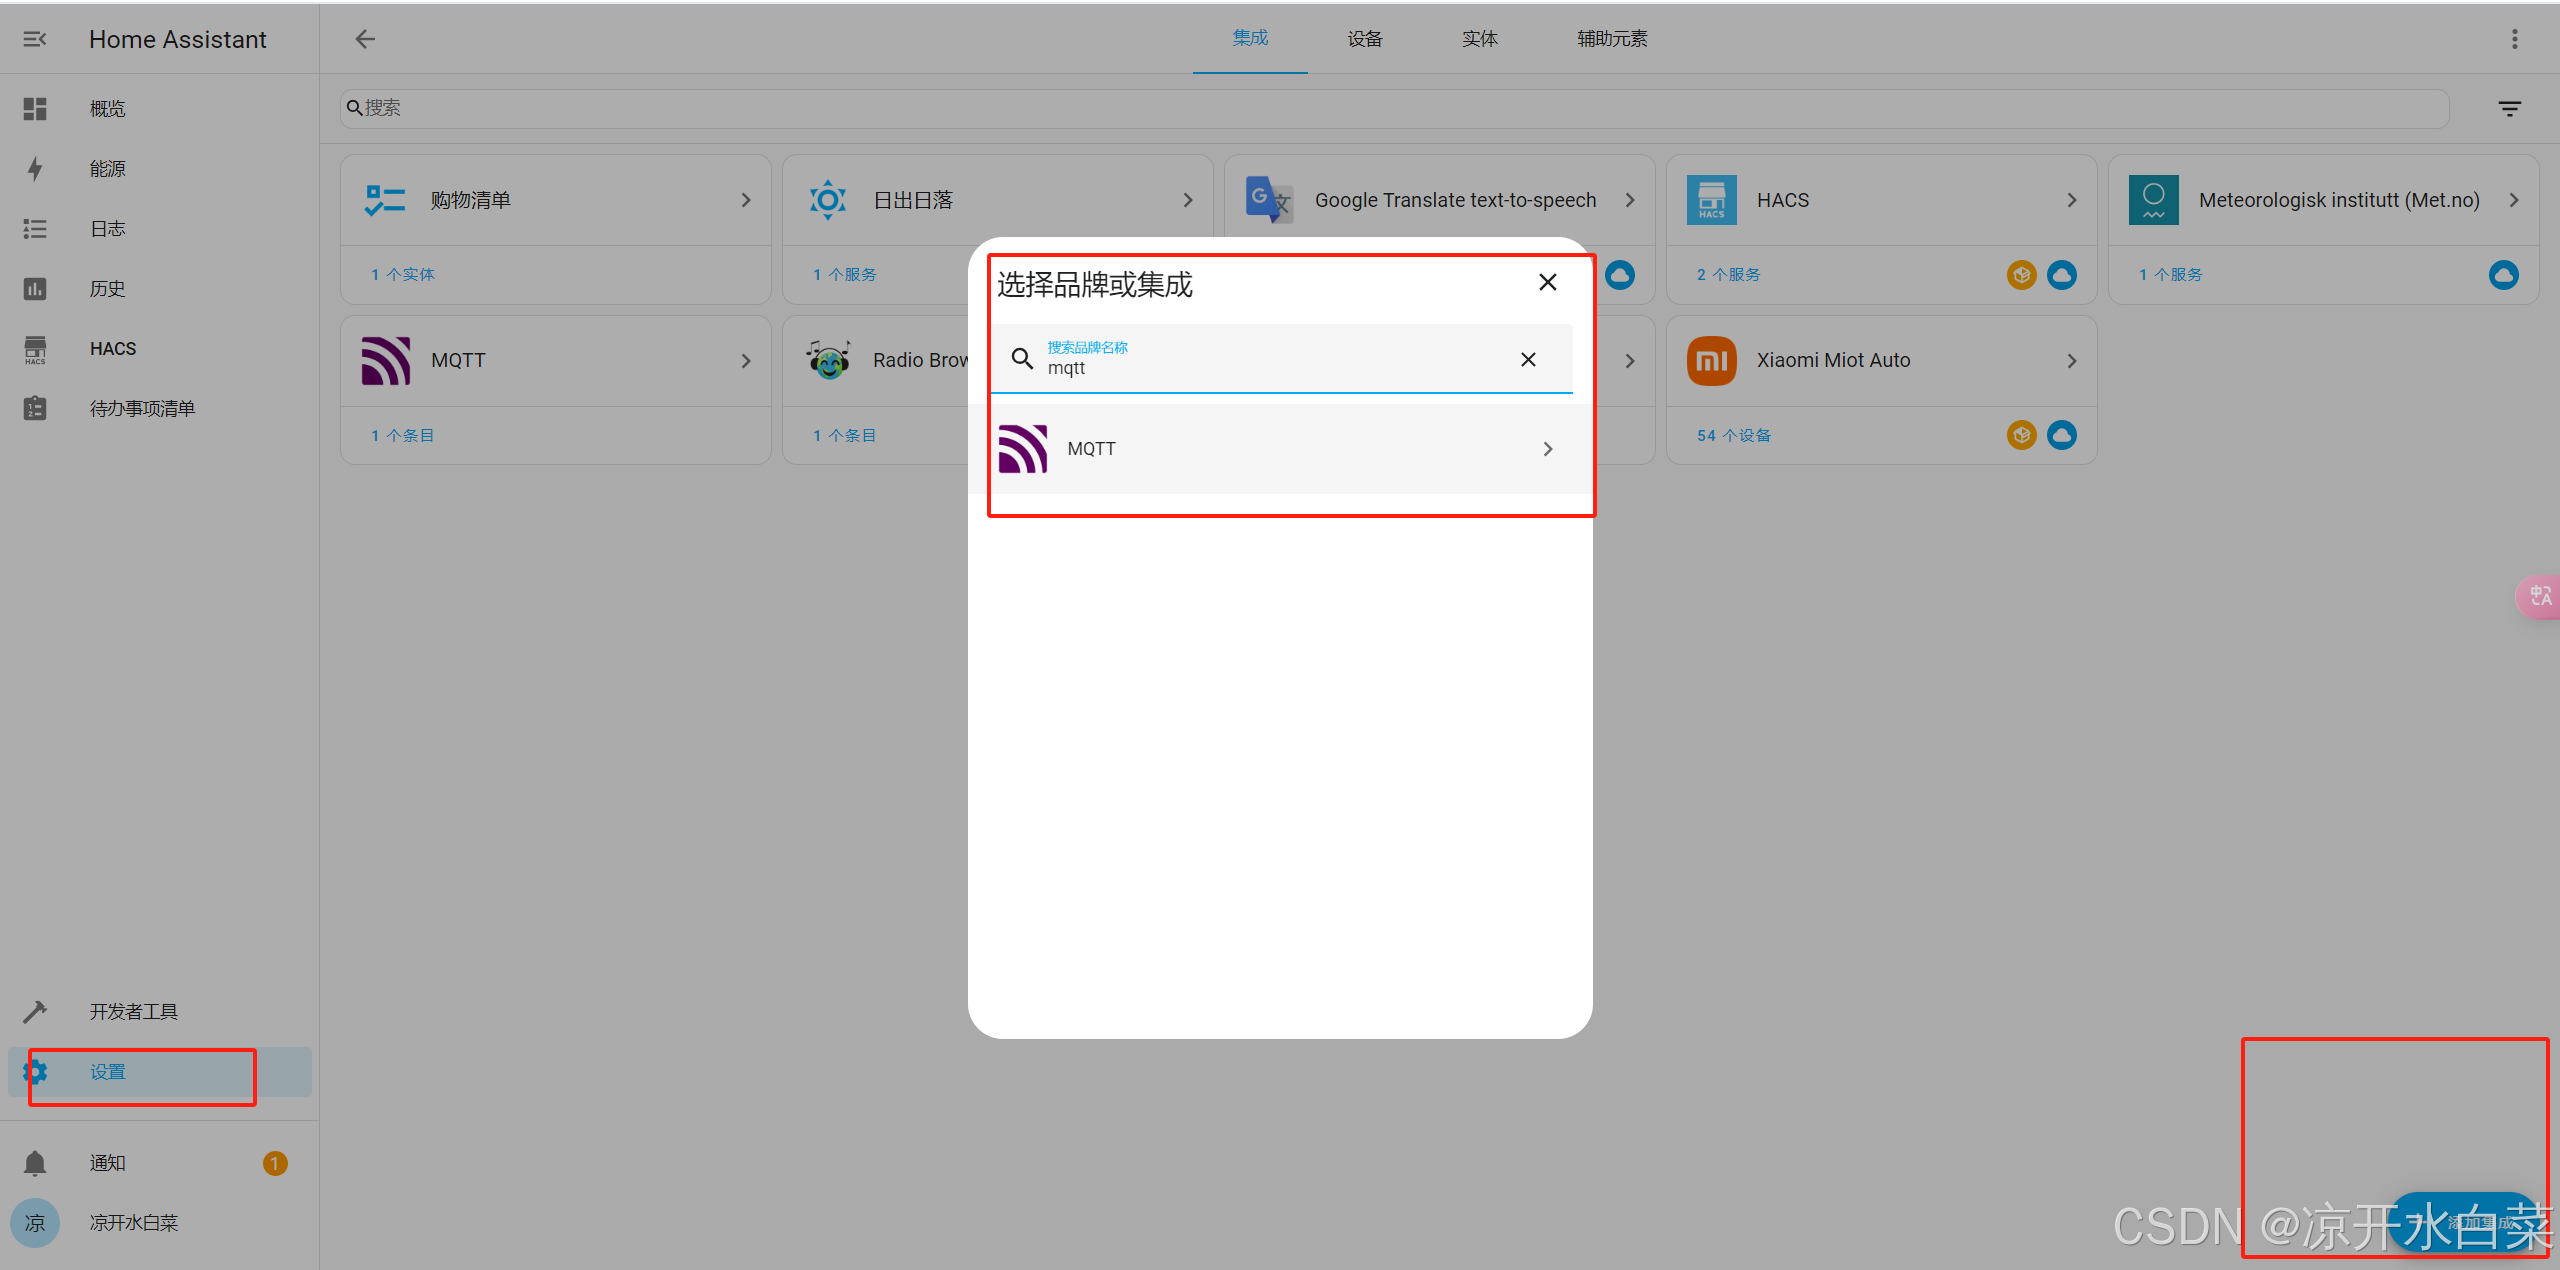Image resolution: width=2560 pixels, height=1270 pixels.
Task: Open the 概览 overview dashboard
Action: (x=160, y=108)
